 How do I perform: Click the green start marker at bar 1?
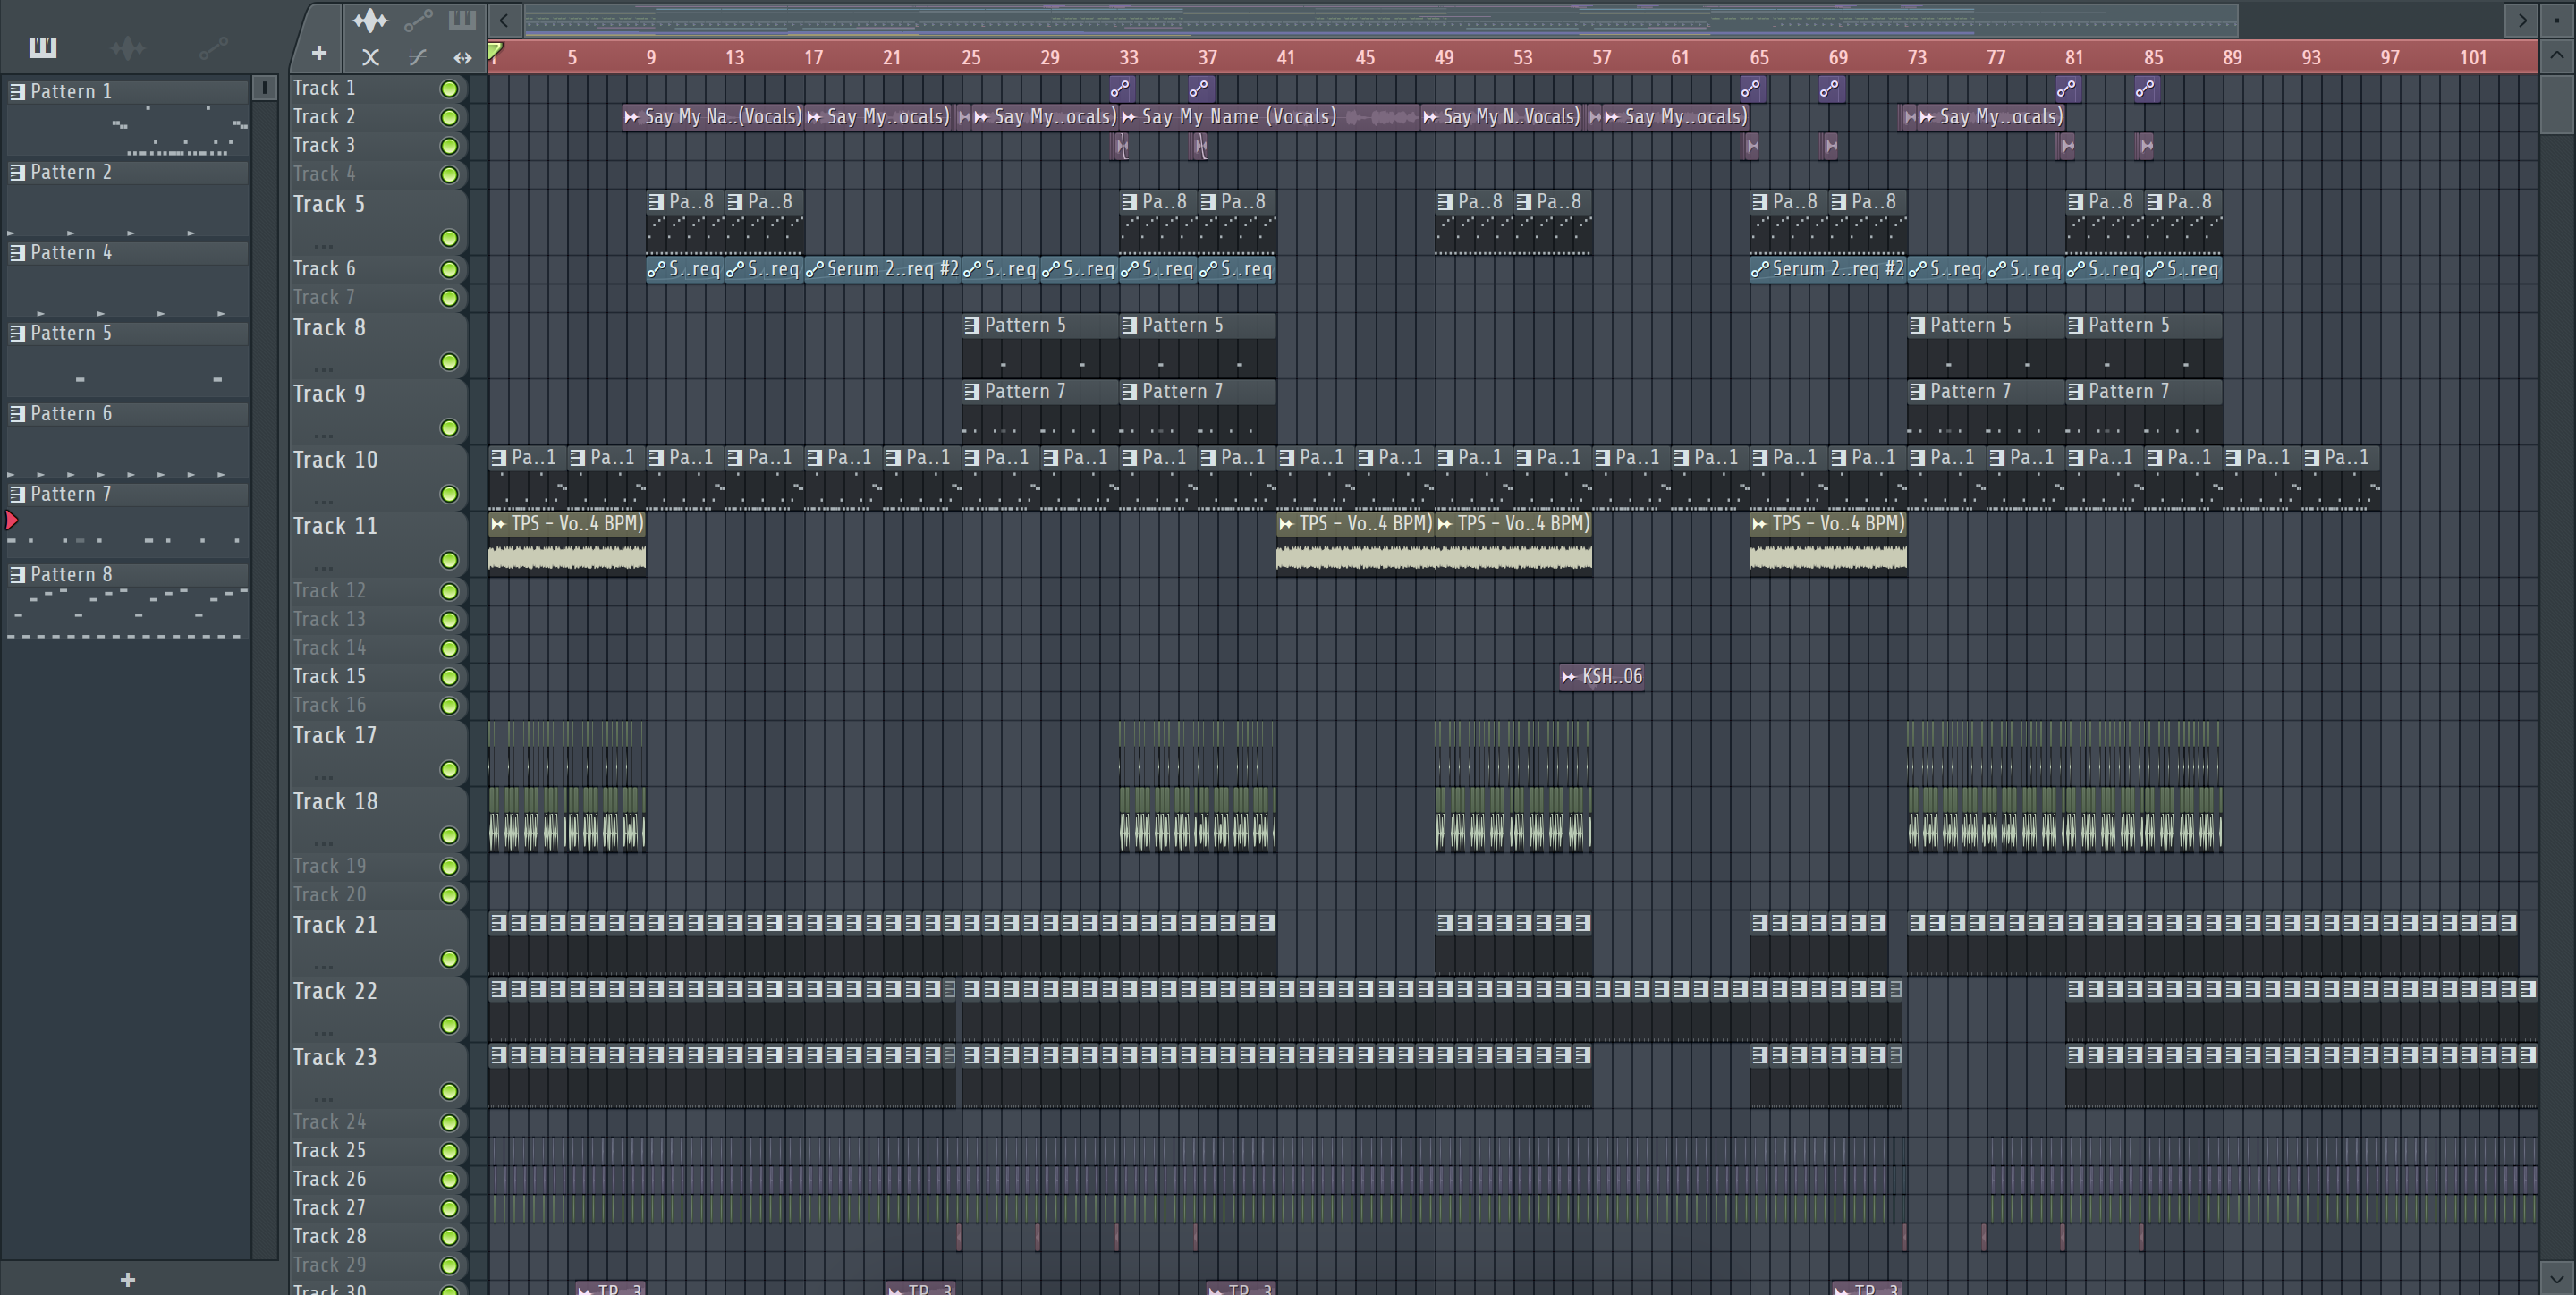pyautogui.click(x=495, y=50)
